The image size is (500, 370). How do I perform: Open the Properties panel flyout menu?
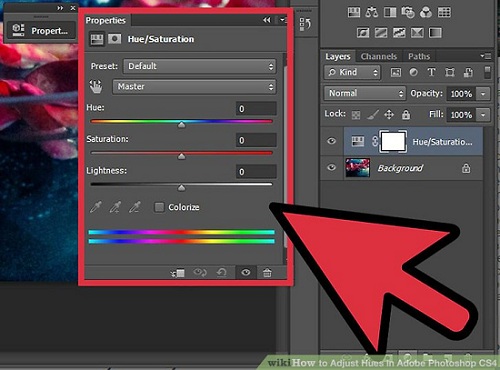click(x=282, y=20)
